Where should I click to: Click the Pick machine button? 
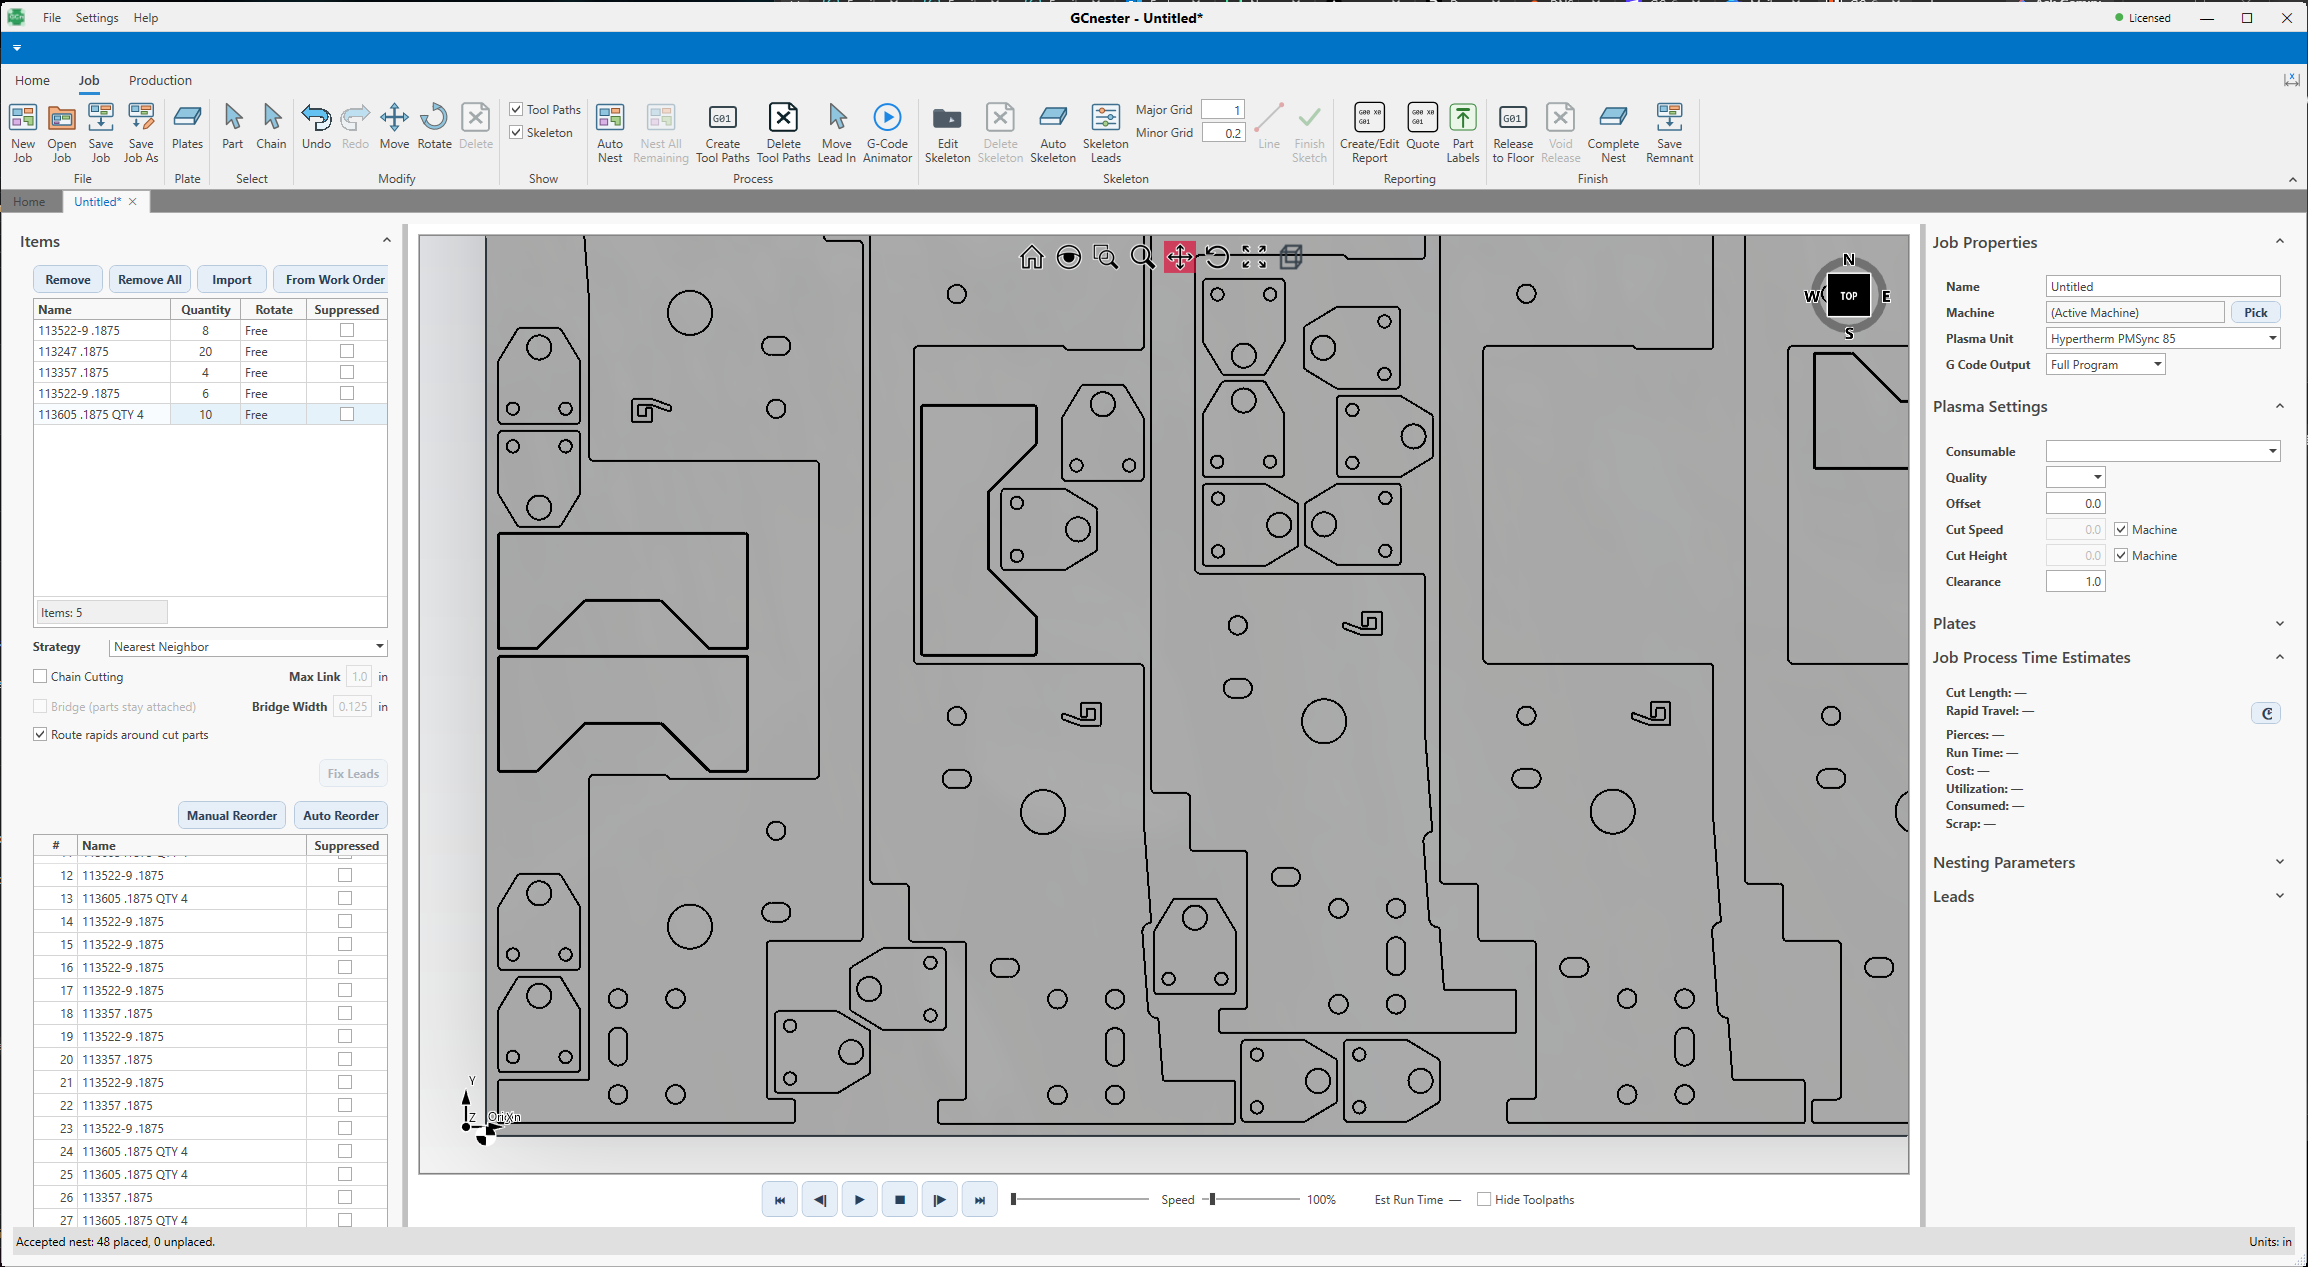click(x=2255, y=312)
